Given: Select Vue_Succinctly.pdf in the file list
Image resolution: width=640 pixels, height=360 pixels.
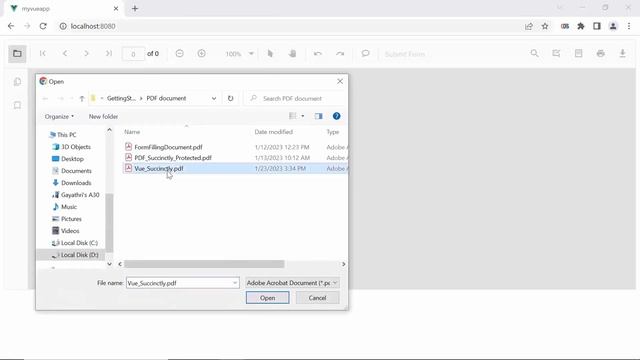Looking at the screenshot, I should pyautogui.click(x=235, y=168).
